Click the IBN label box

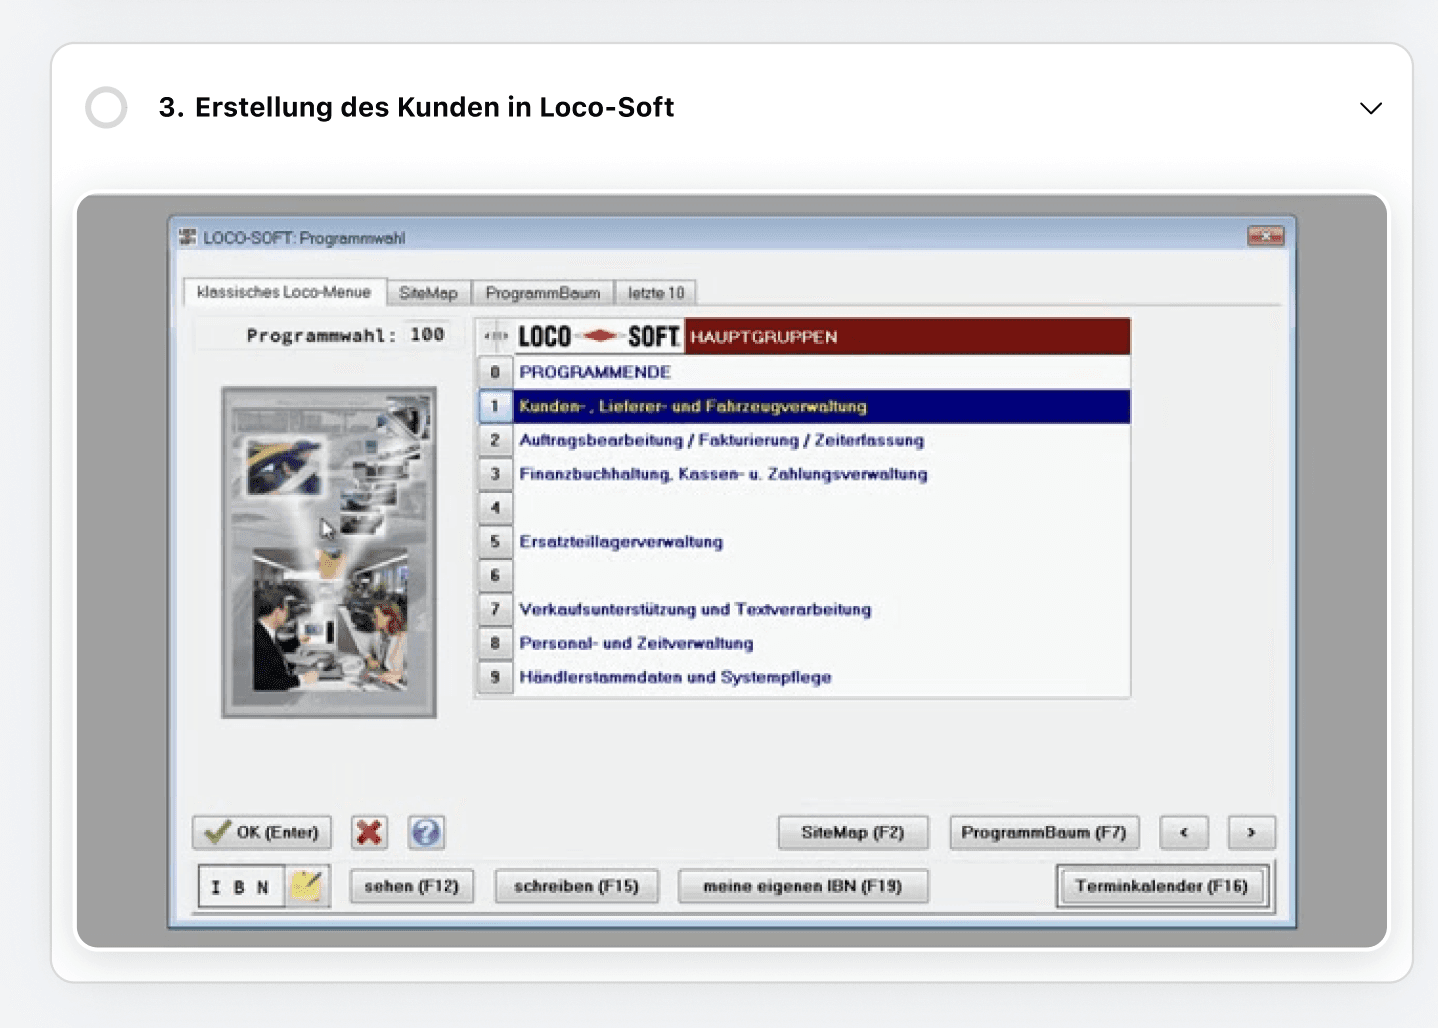241,887
